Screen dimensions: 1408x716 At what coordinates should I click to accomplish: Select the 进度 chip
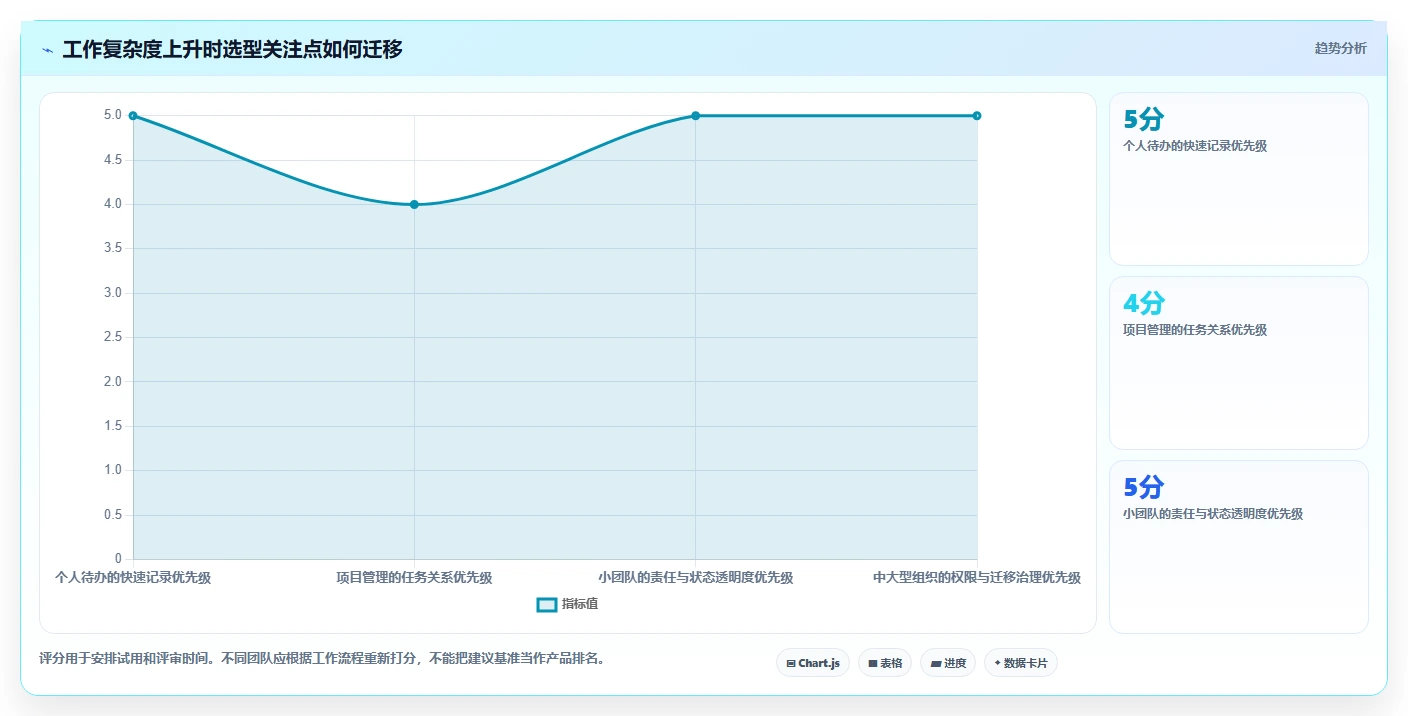point(948,663)
